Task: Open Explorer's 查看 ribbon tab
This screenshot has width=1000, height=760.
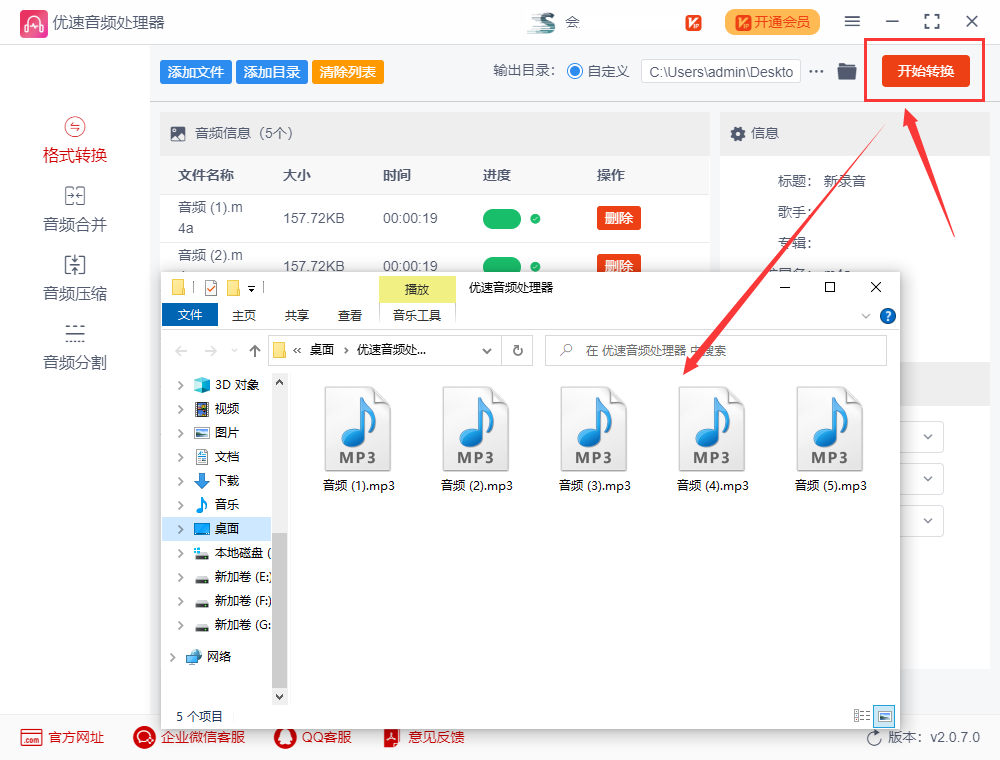Action: coord(349,316)
